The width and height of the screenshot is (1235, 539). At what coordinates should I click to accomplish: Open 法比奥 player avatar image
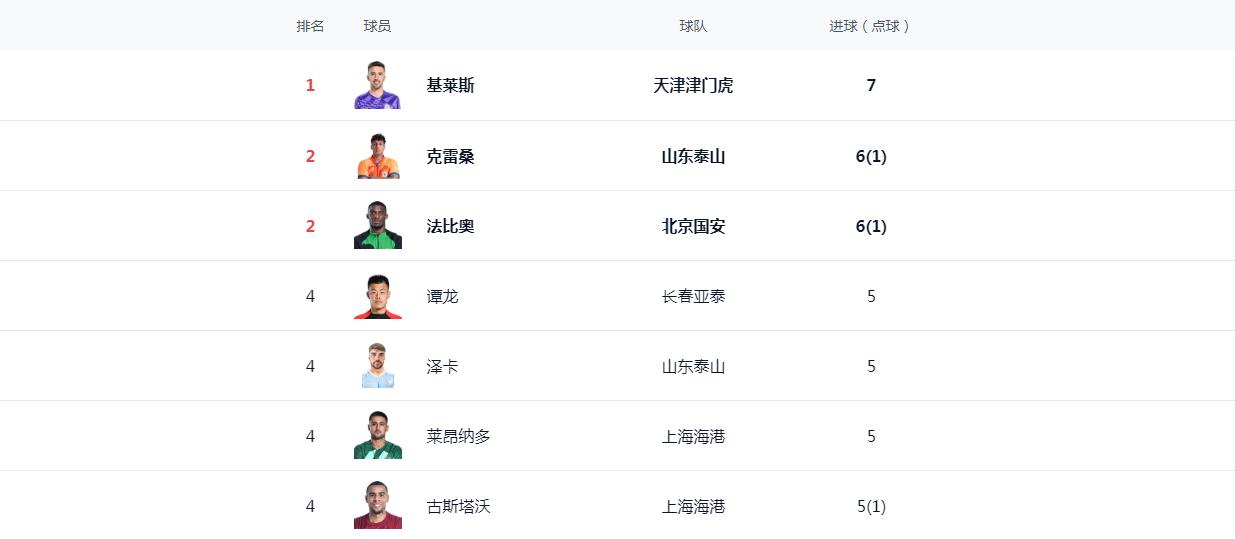(377, 225)
